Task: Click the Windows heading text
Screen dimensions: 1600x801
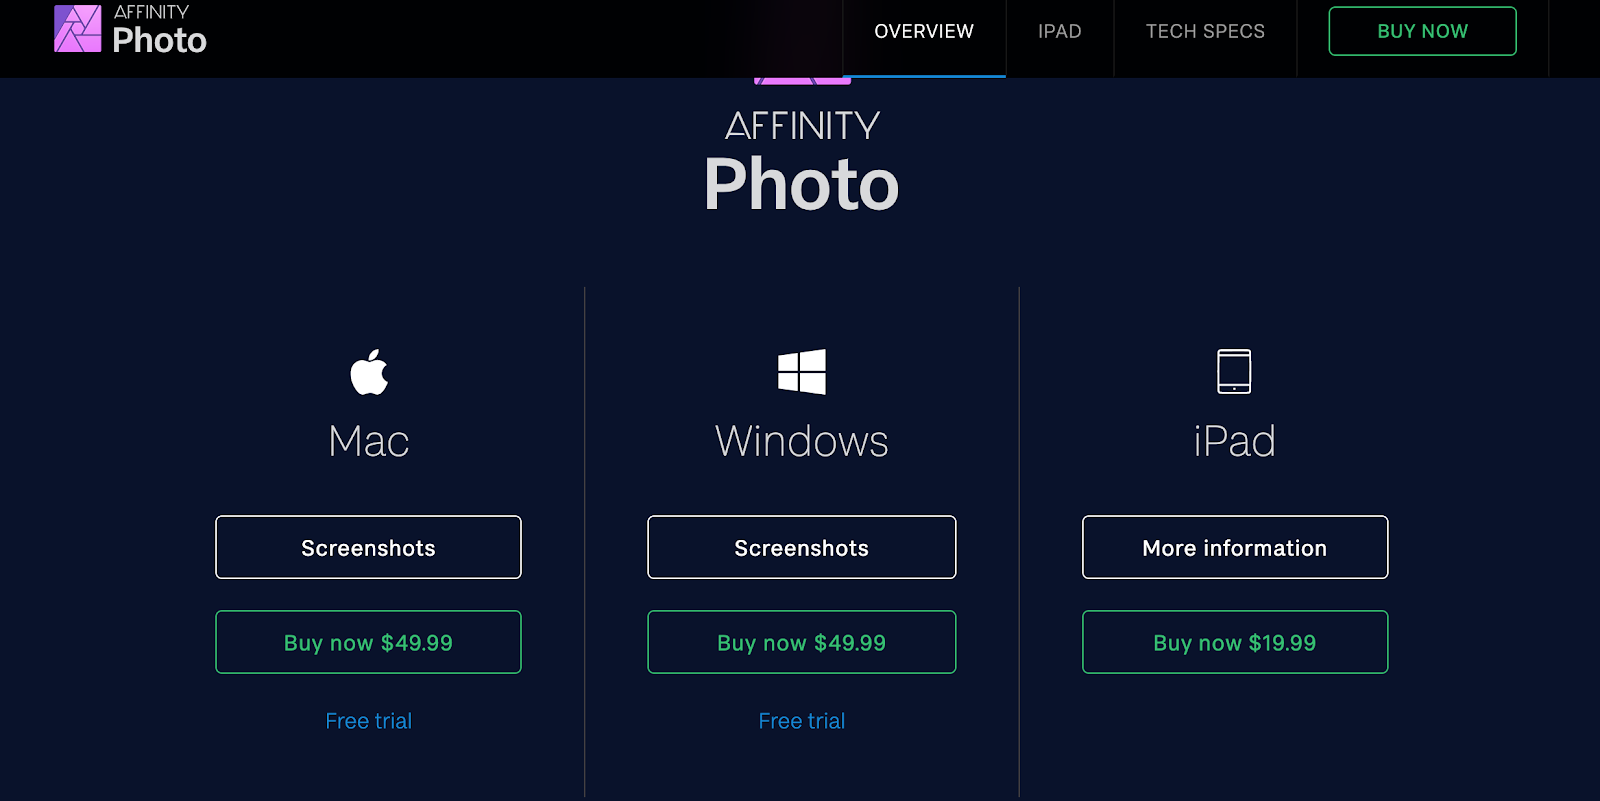Action: tap(802, 441)
